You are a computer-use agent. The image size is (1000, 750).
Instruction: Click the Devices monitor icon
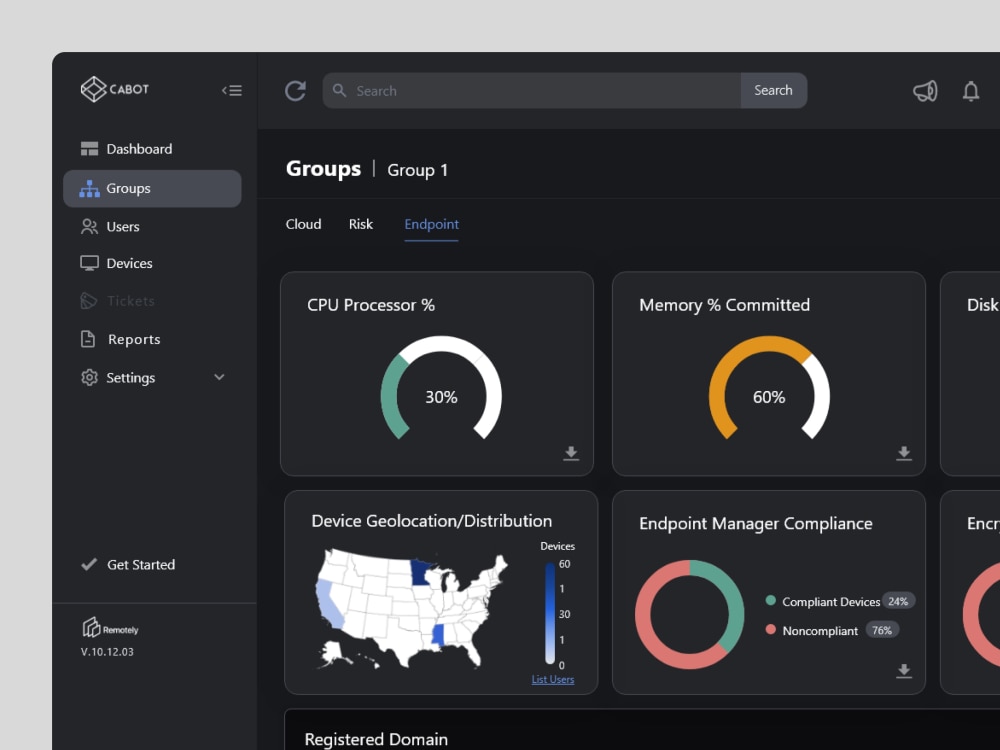pyautogui.click(x=89, y=263)
